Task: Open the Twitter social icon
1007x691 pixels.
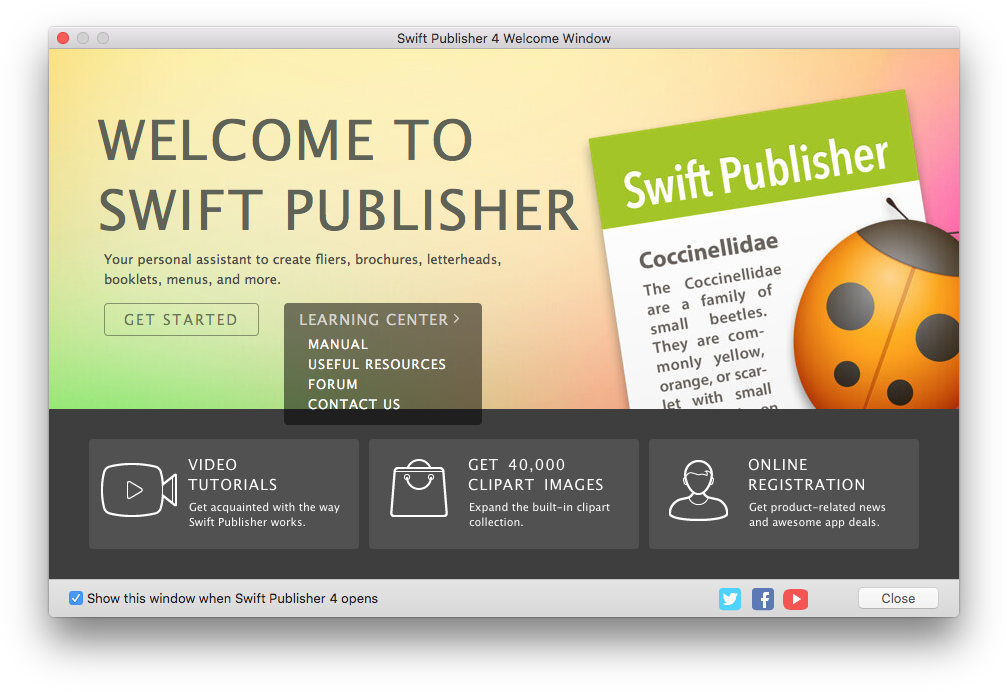Action: click(730, 599)
